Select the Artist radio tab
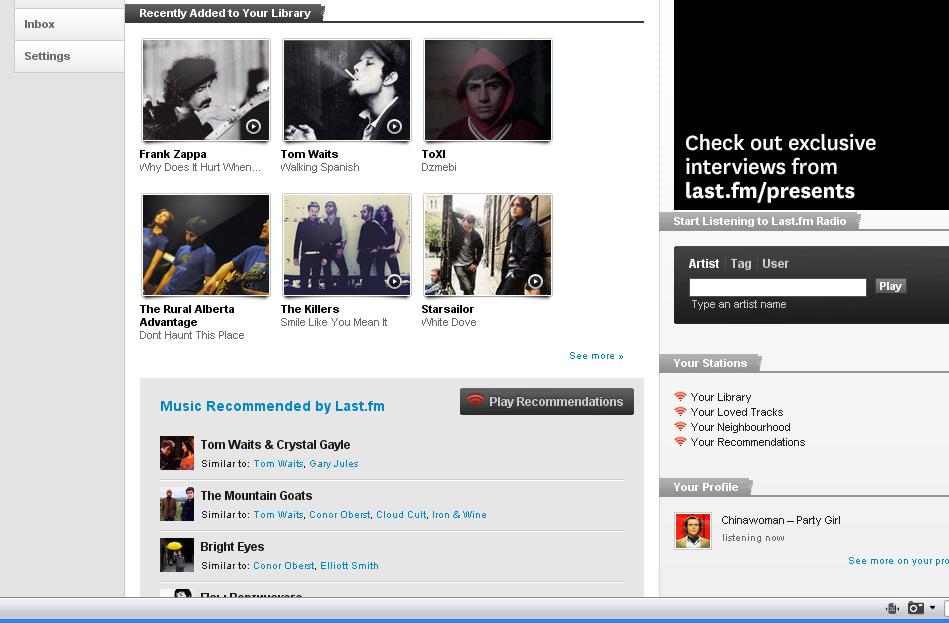This screenshot has width=949, height=623. (703, 263)
